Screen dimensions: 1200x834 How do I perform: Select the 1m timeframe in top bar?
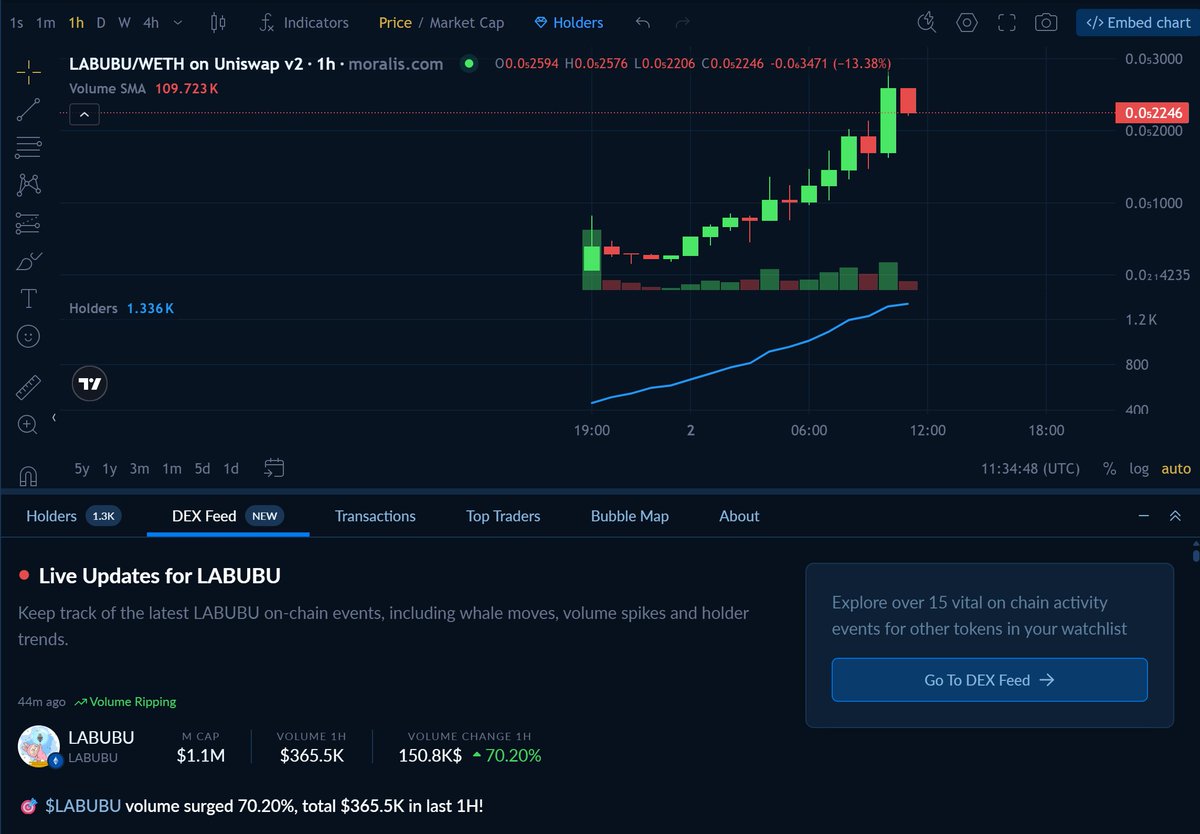(x=45, y=22)
